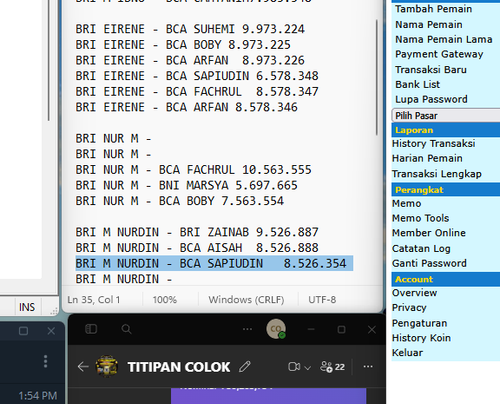Screen dimensions: 500x404
Task: Click line BRI EIRENE - BCA SUHEMI 9.973.224
Action: click(x=190, y=29)
